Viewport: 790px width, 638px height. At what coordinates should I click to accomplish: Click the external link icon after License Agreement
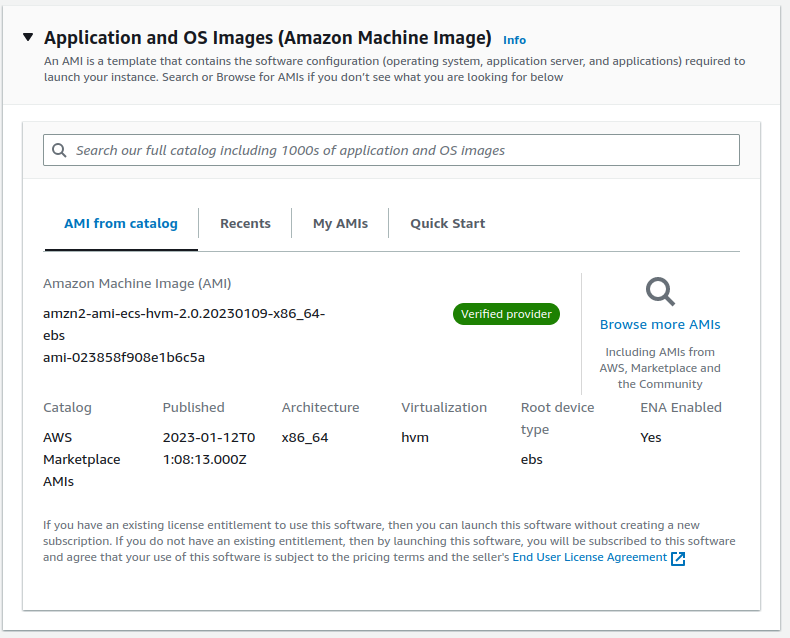pos(678,559)
